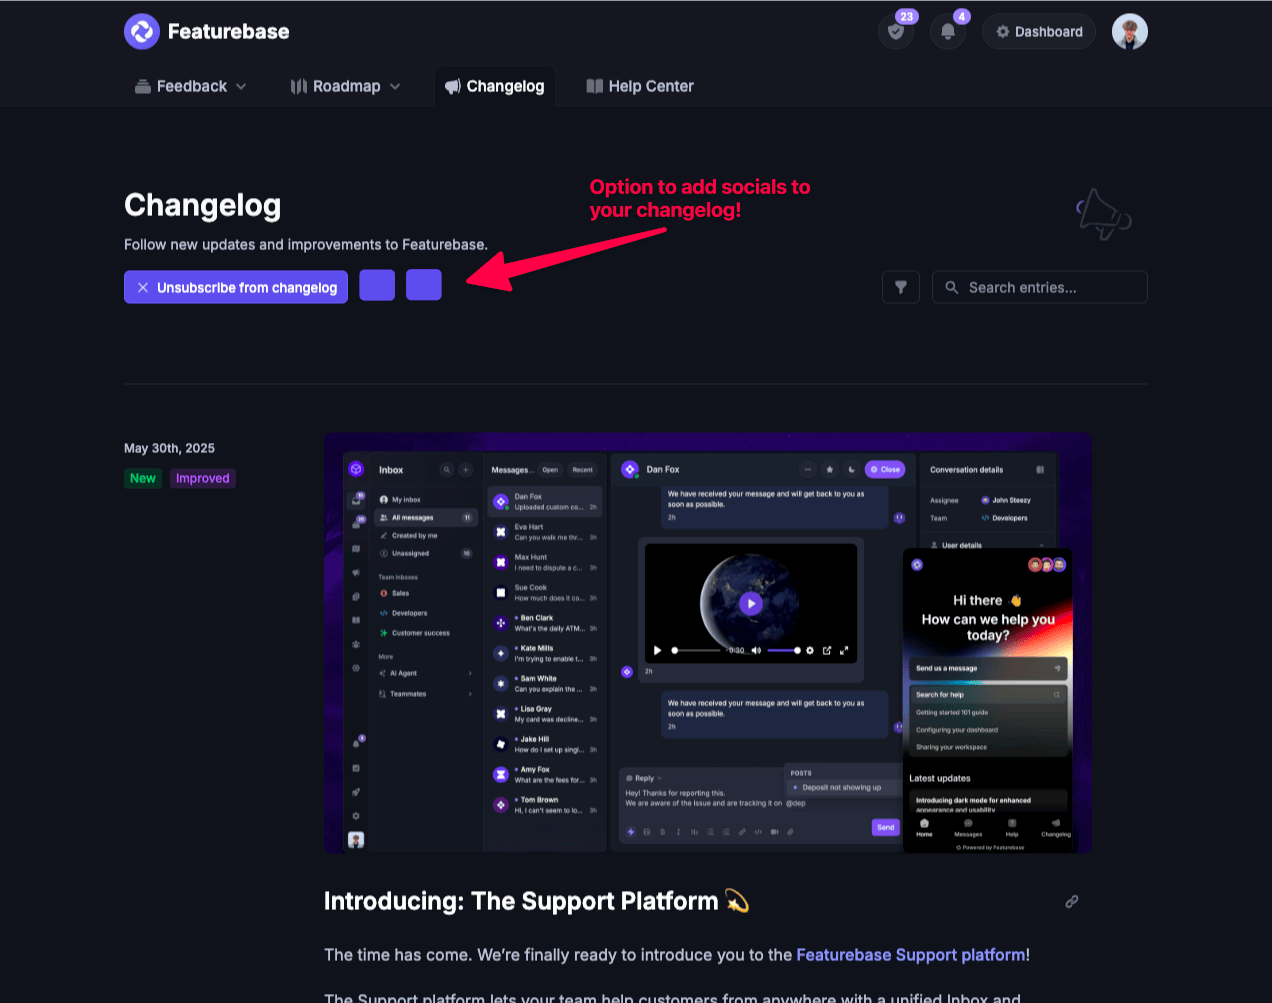This screenshot has width=1272, height=1003.
Task: Click the May 30th, 2025 date
Action: click(x=169, y=448)
